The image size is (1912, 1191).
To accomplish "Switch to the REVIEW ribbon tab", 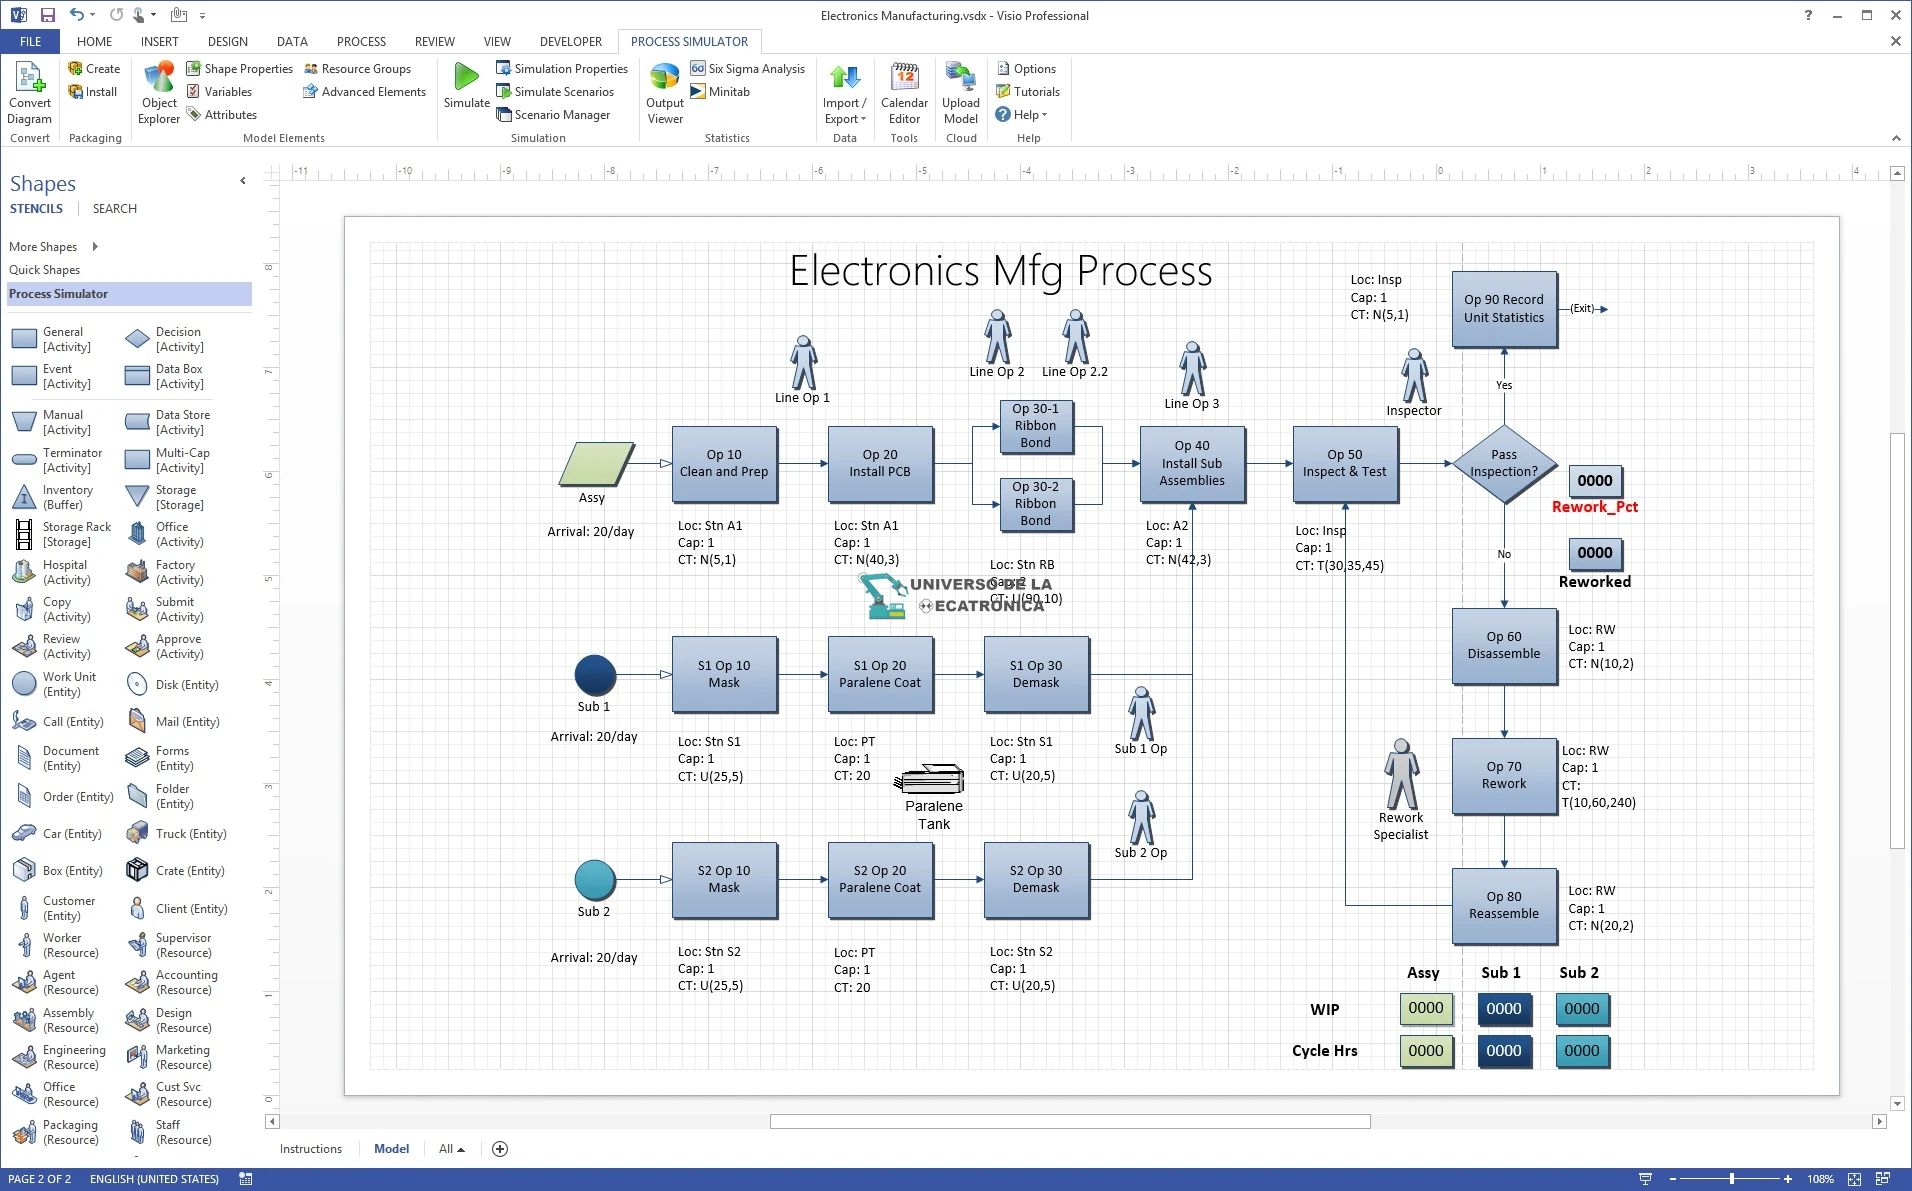I will tap(434, 42).
